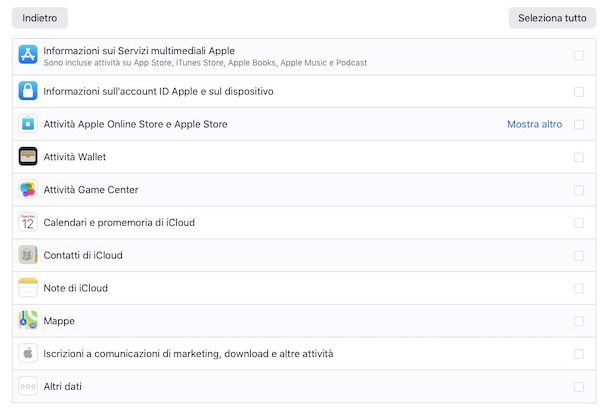Click the Informazioni sull'account ID Apple label
610x415 pixels.
pyautogui.click(x=158, y=91)
